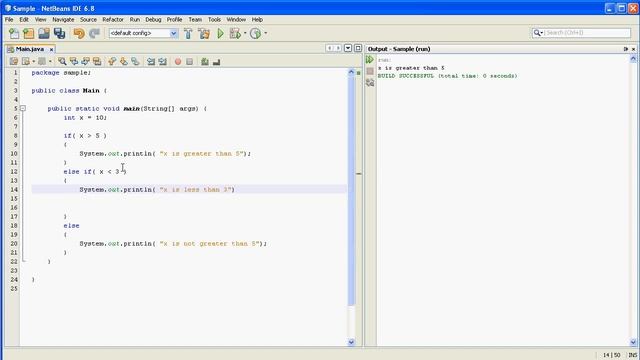Click the Build Main Project hammer icon
640x360 pixels.
[188, 33]
